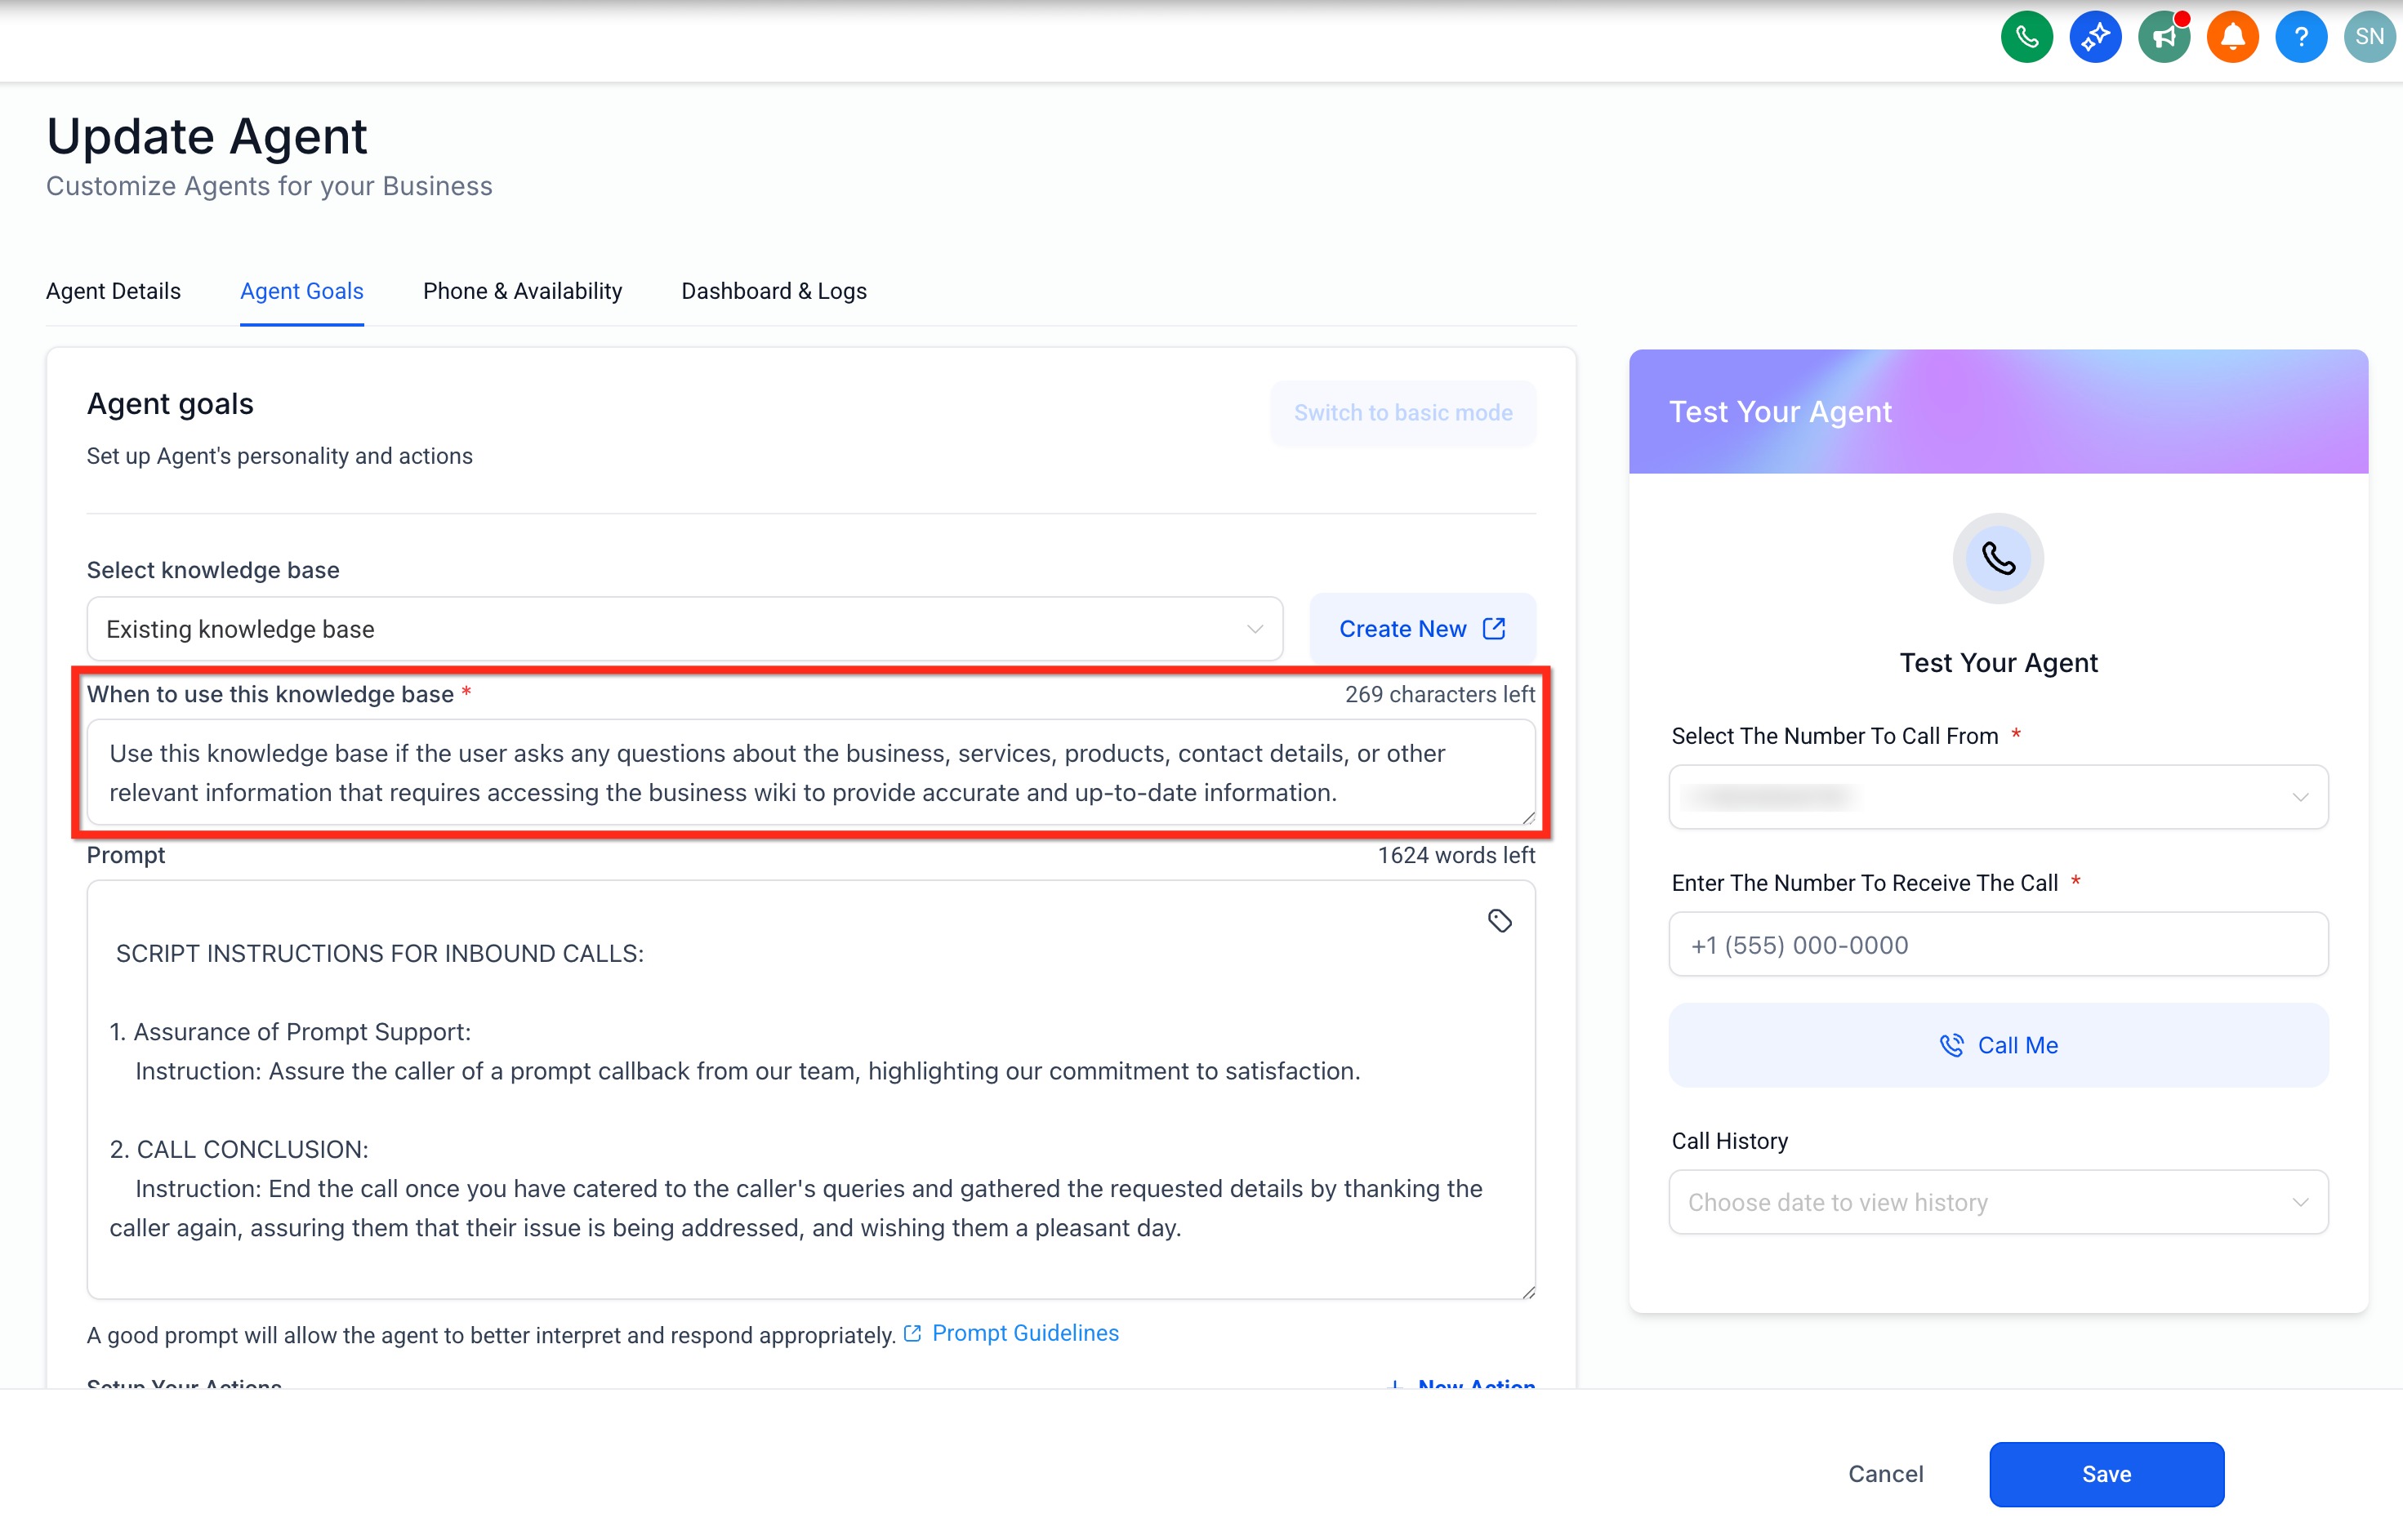The height and width of the screenshot is (1540, 2403).
Task: Go to the Dashboard & Logs tab
Action: [773, 291]
